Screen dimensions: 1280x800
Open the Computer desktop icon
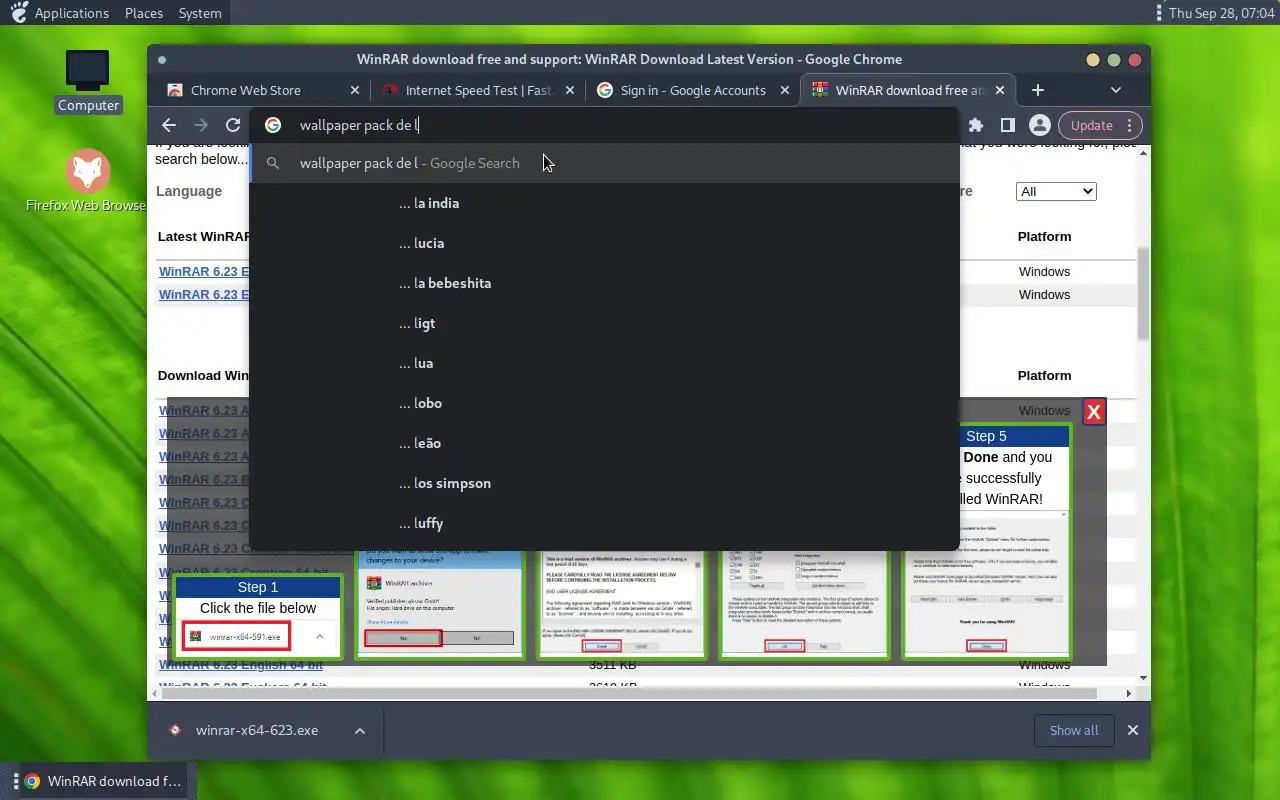tap(88, 81)
